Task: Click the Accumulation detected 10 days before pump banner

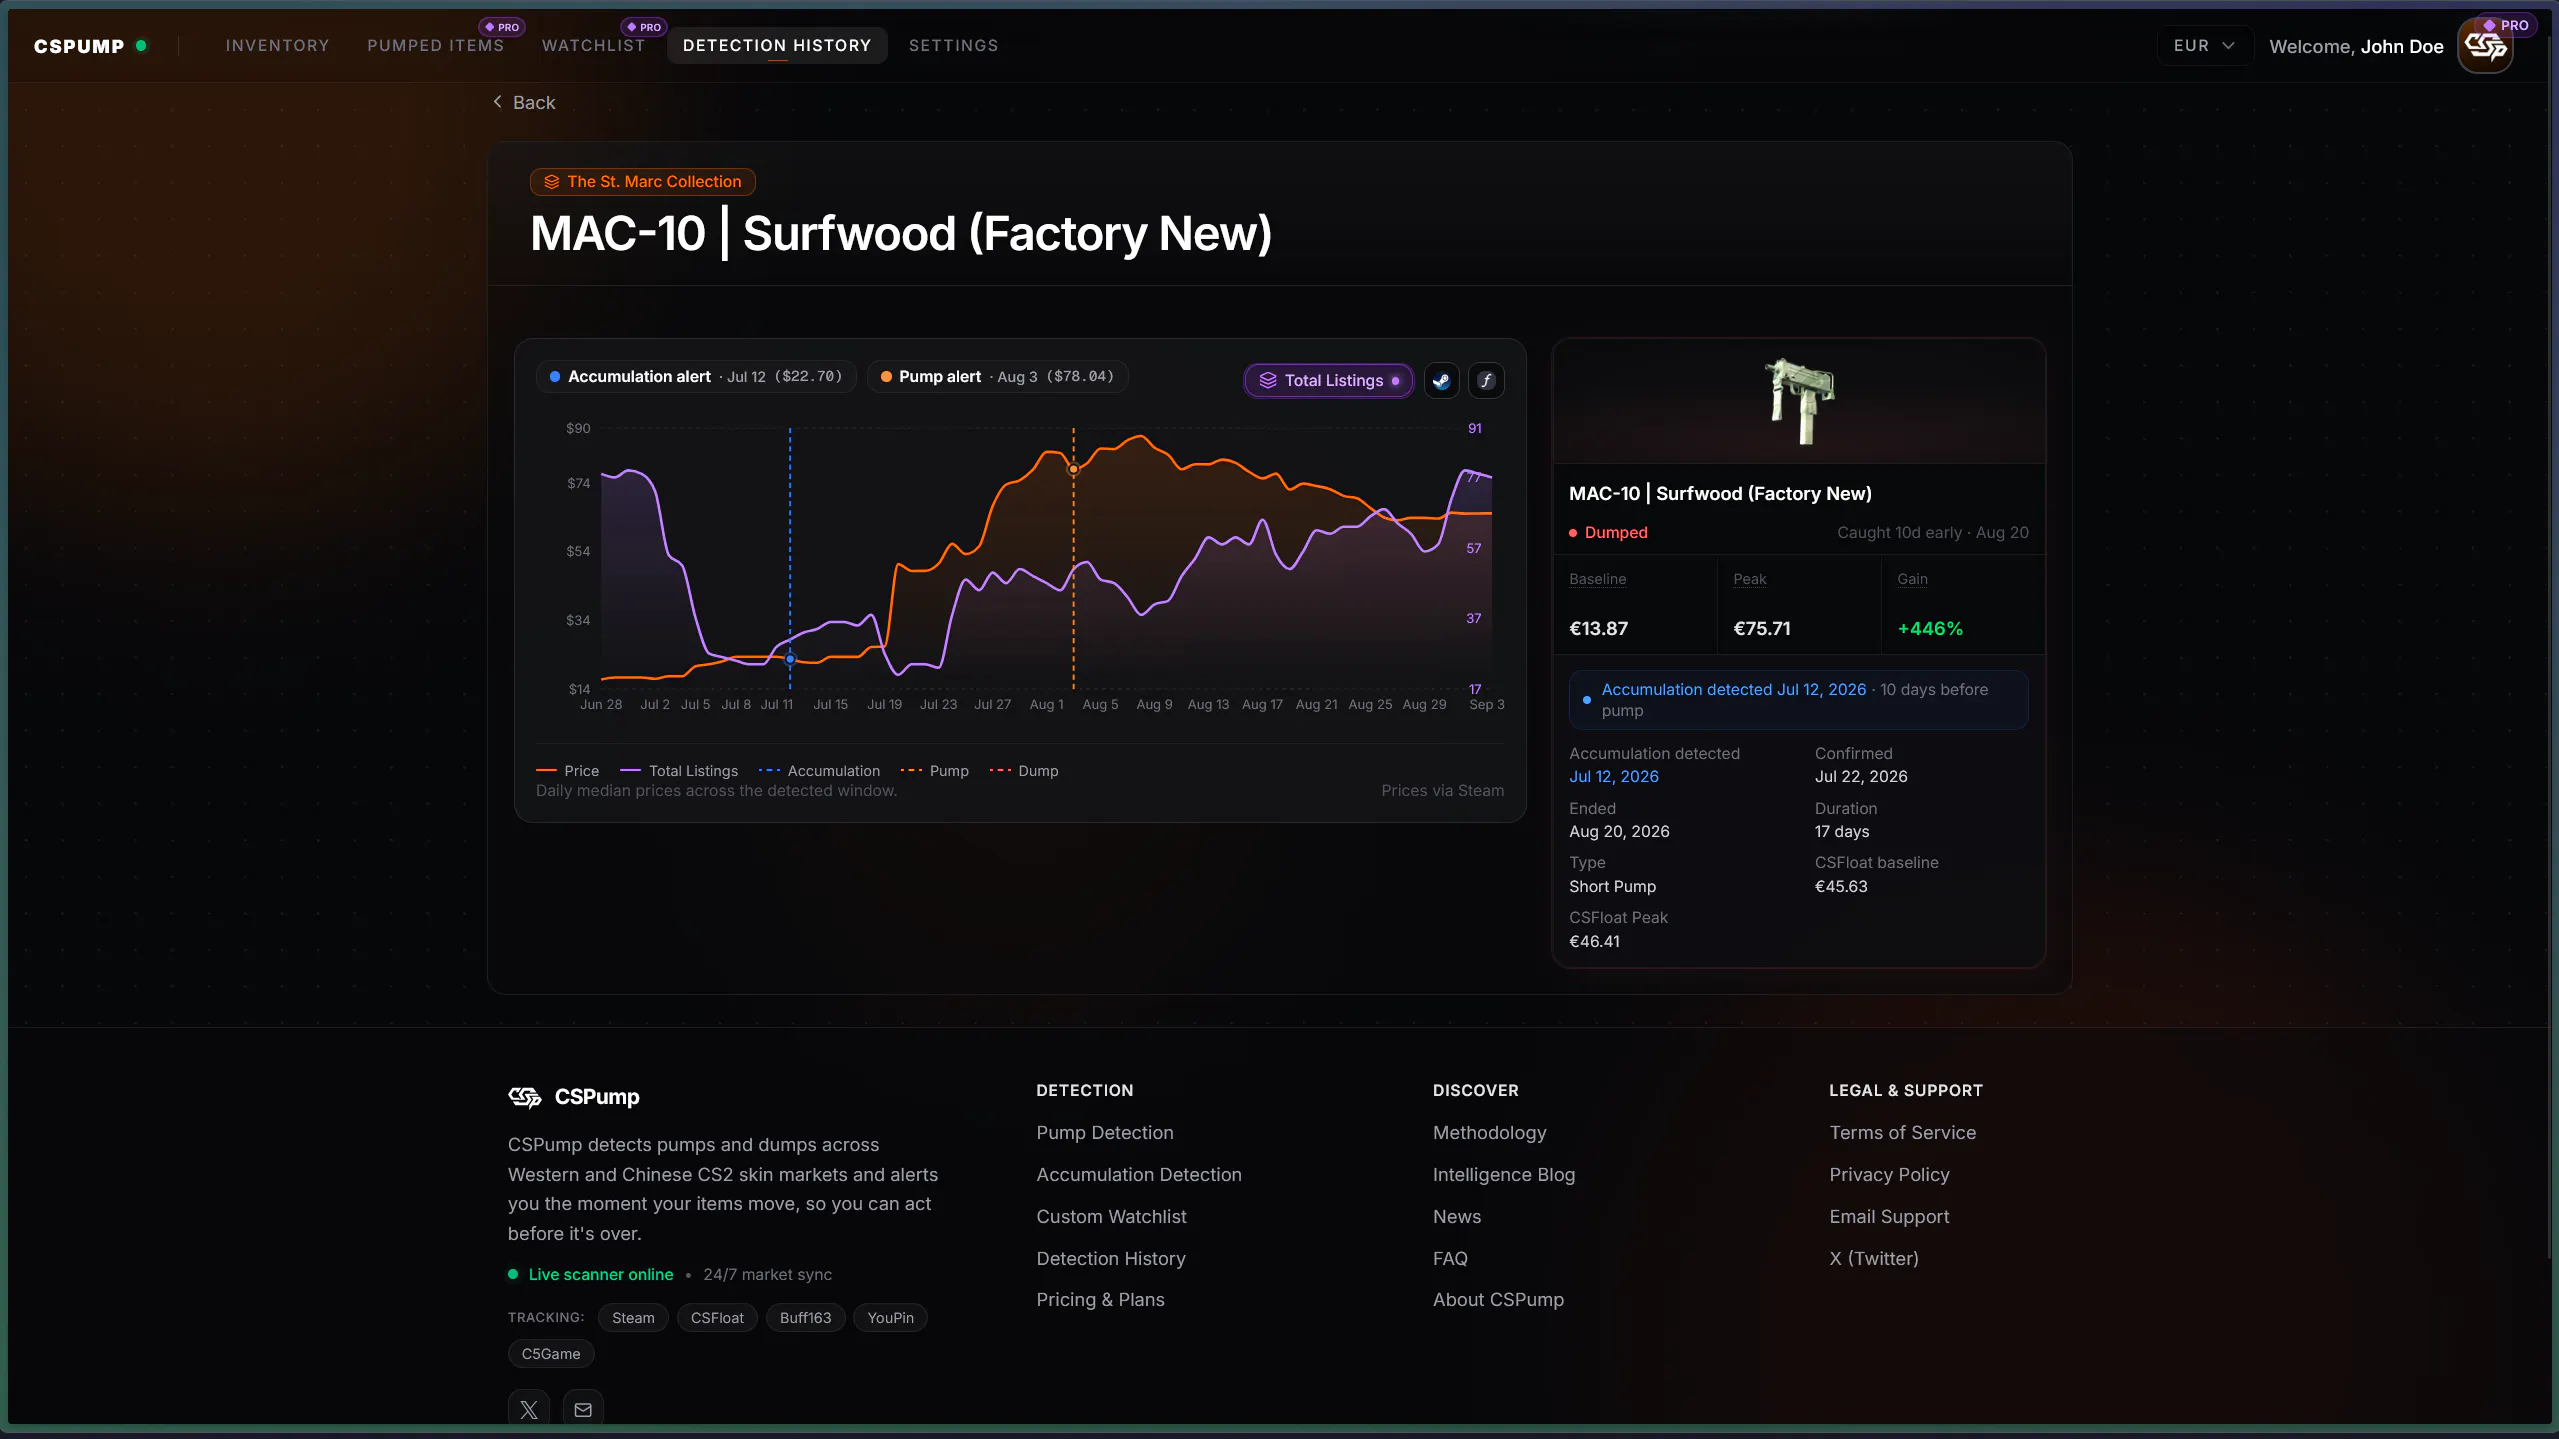Action: coord(1798,700)
